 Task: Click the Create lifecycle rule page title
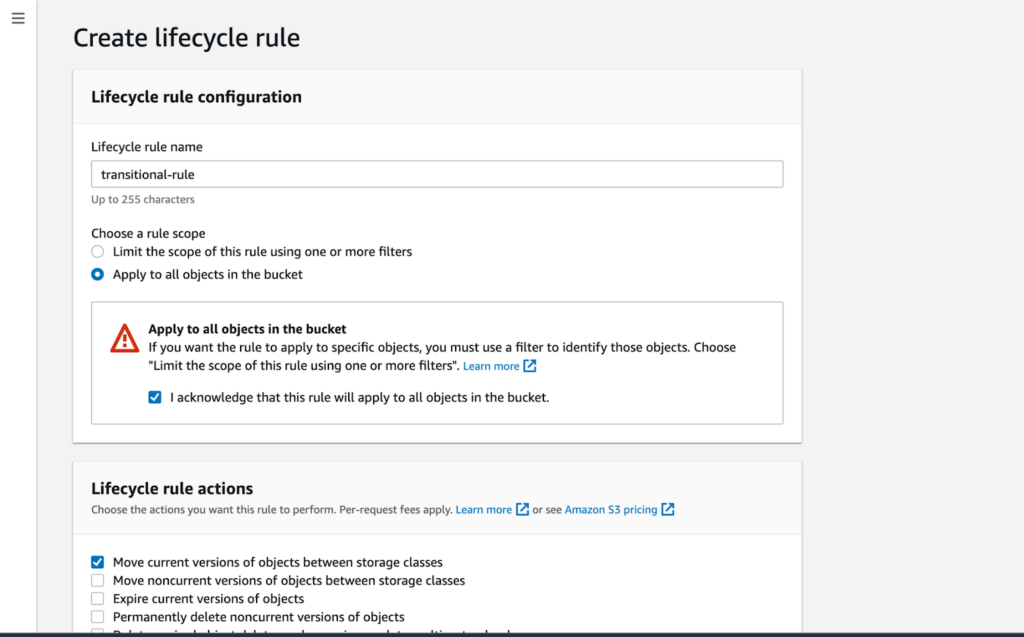[186, 37]
